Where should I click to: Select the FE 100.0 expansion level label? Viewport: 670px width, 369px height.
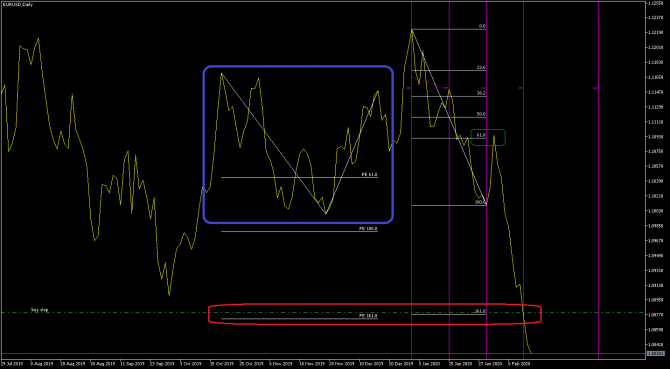[368, 228]
